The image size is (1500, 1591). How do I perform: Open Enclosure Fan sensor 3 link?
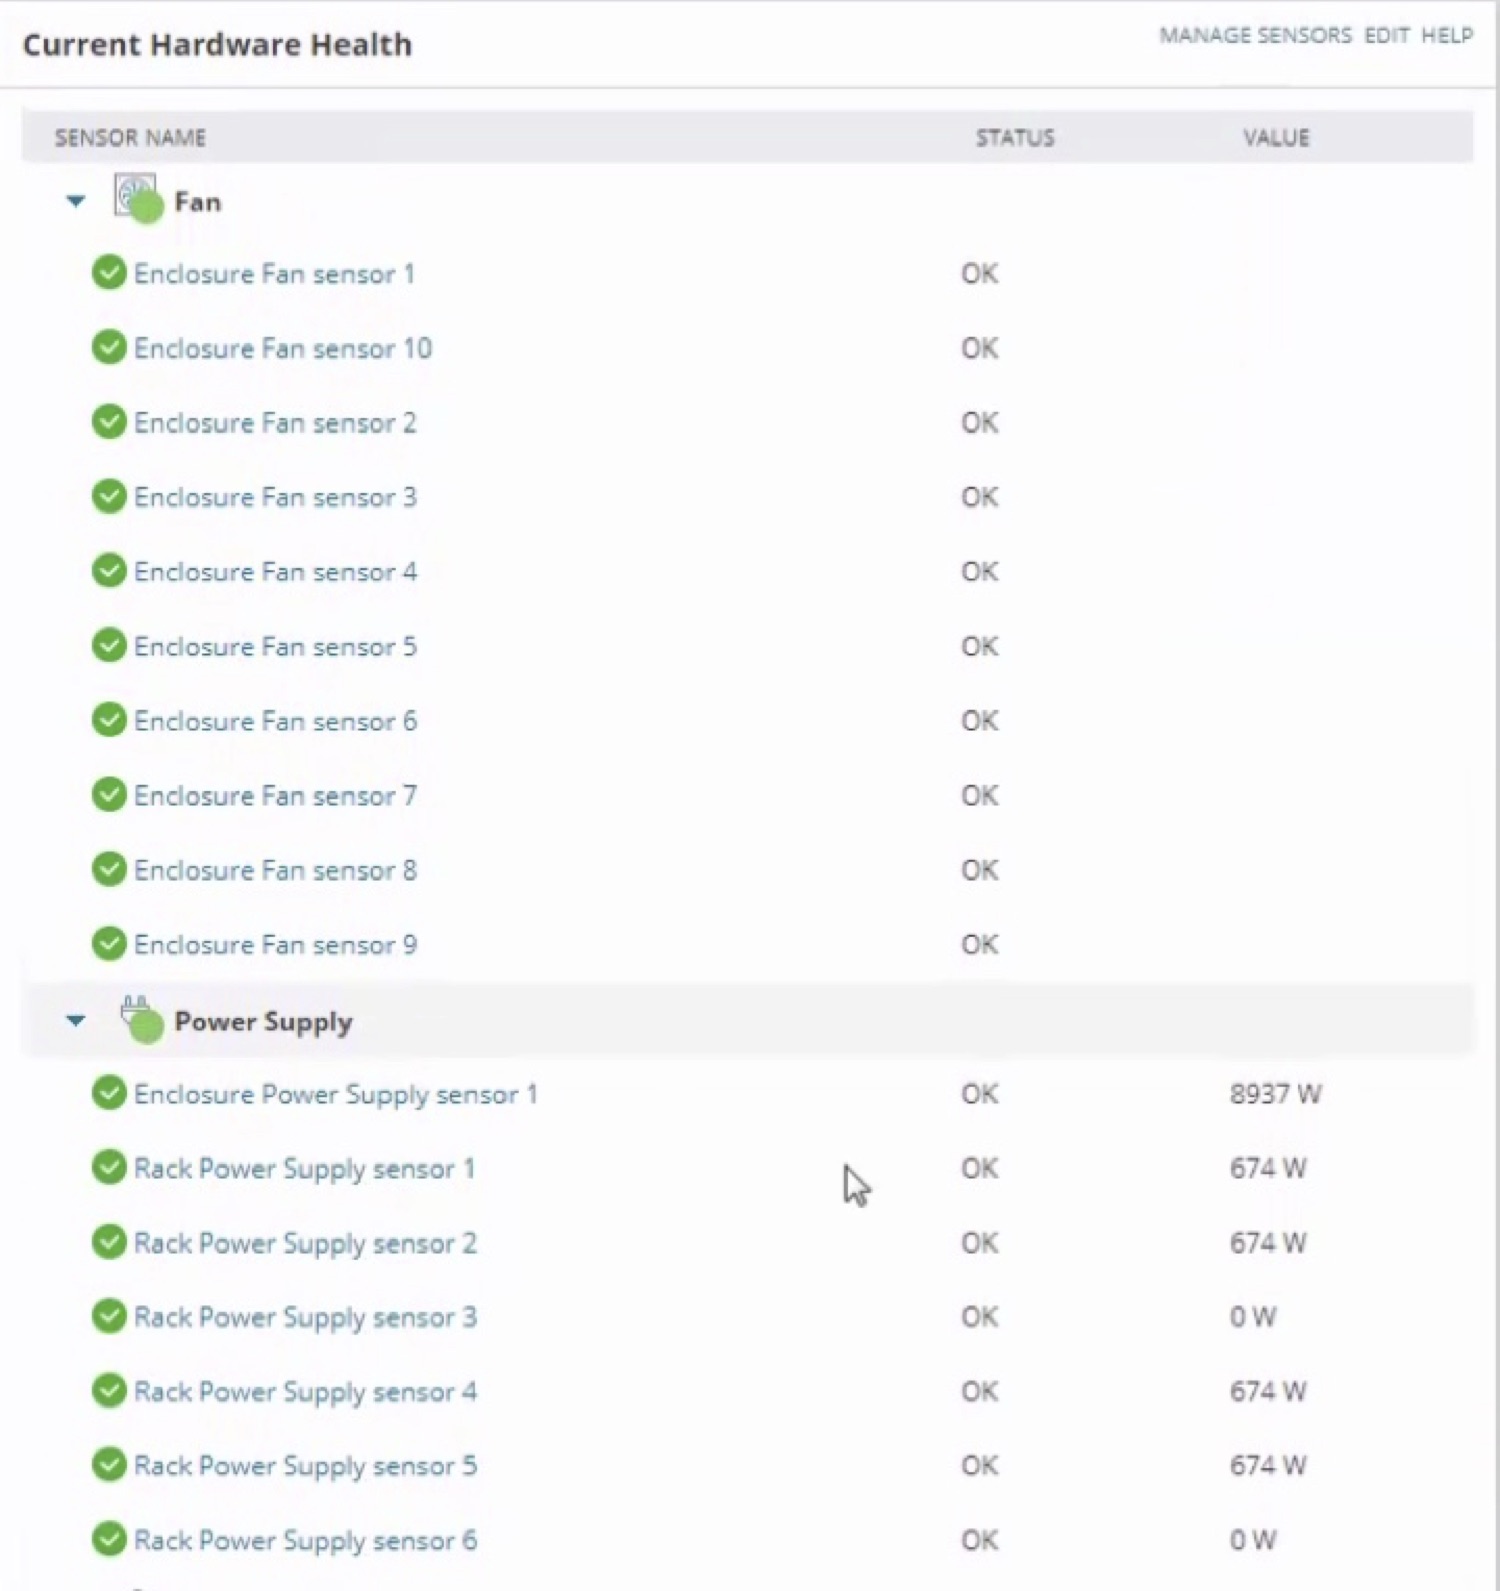click(275, 498)
